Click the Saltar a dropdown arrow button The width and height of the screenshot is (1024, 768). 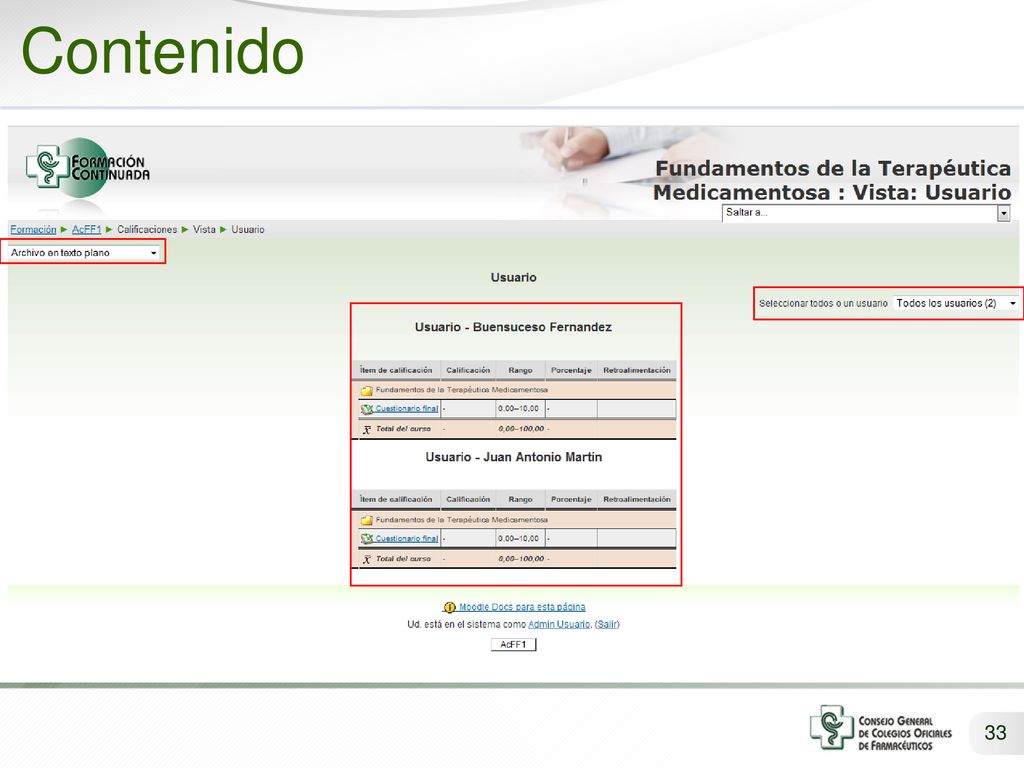(x=1004, y=214)
